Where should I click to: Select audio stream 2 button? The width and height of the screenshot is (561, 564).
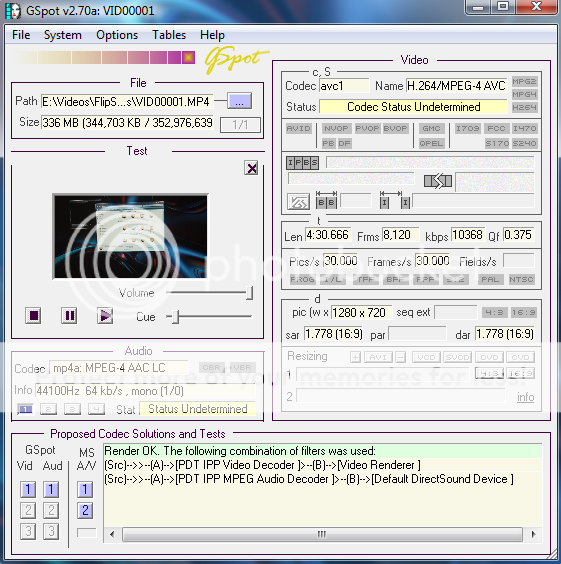click(x=49, y=409)
